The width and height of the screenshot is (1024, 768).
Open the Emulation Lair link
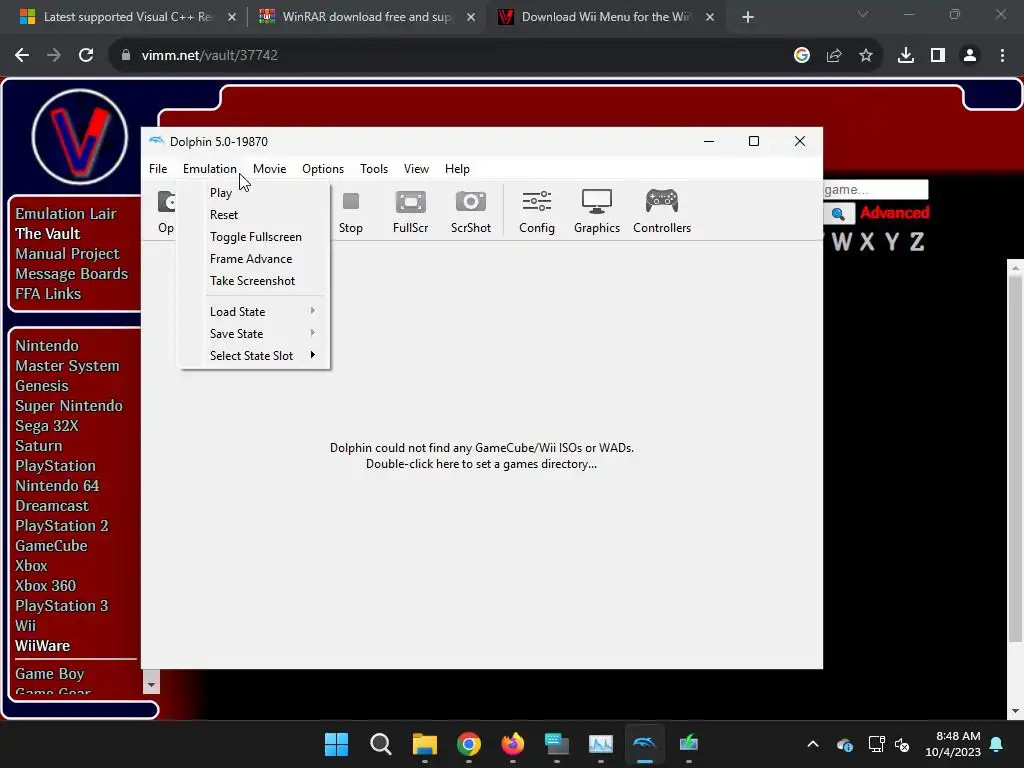click(66, 214)
